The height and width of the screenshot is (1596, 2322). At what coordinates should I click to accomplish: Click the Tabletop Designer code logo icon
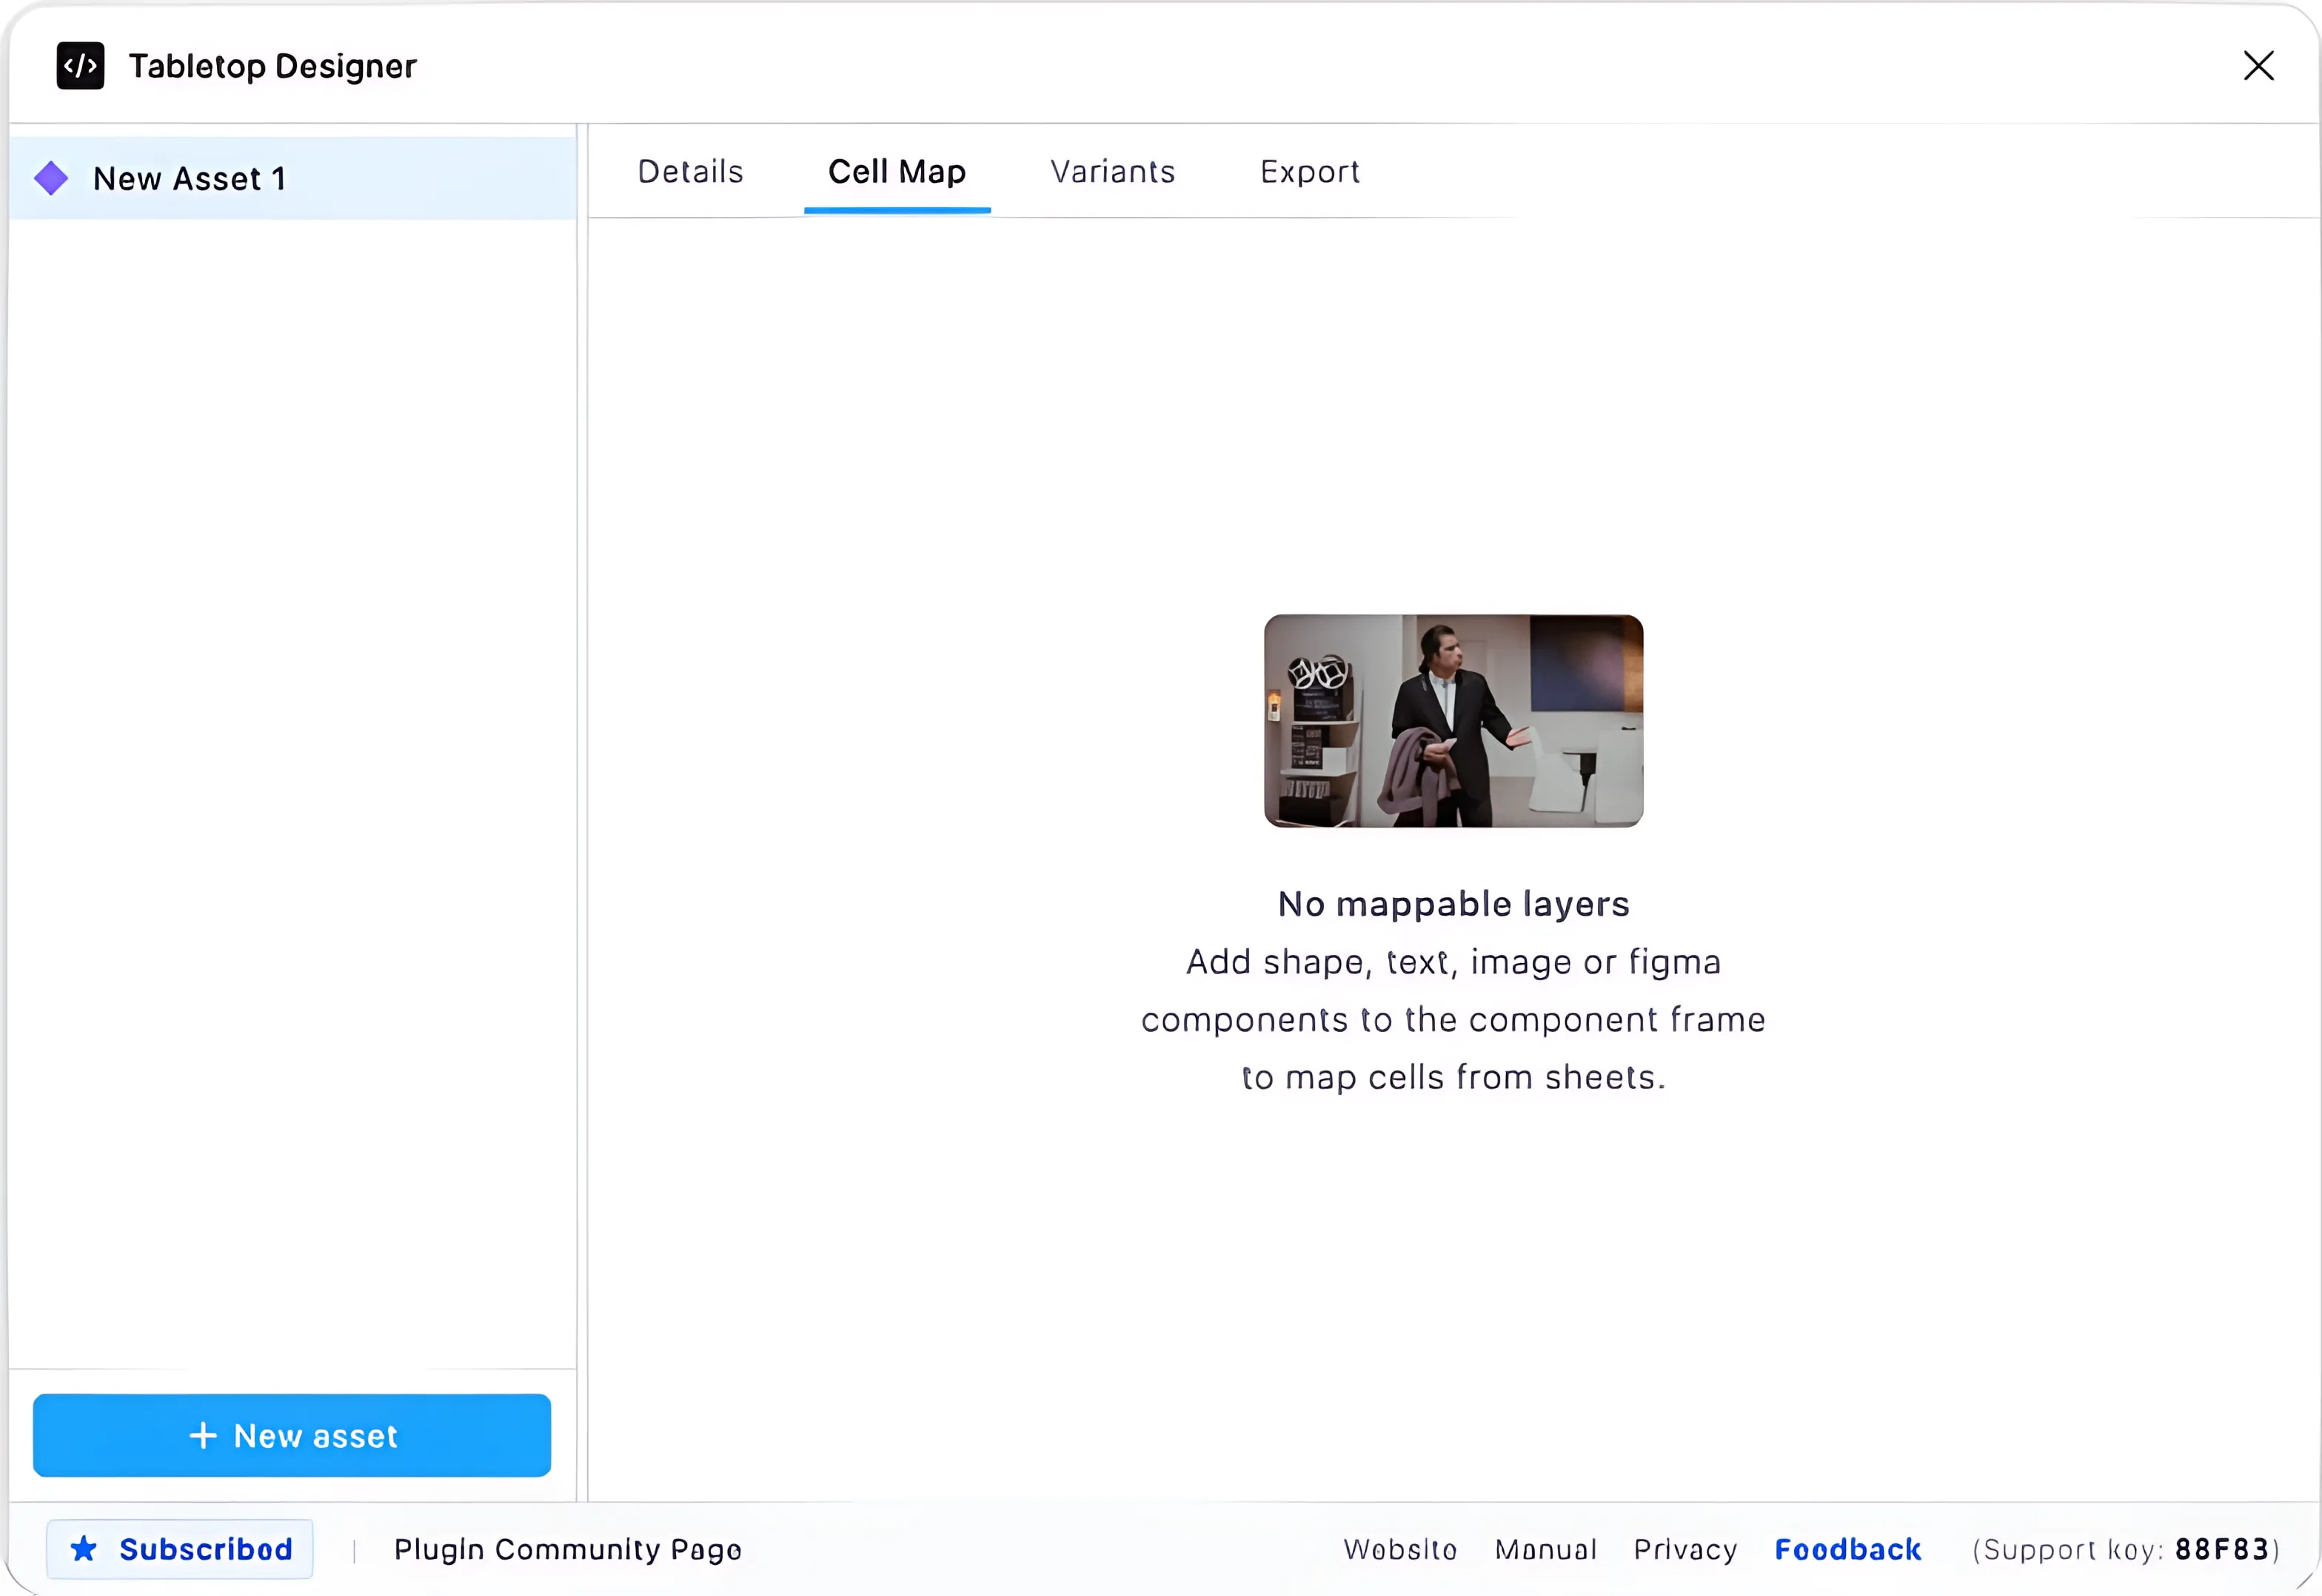(x=80, y=66)
